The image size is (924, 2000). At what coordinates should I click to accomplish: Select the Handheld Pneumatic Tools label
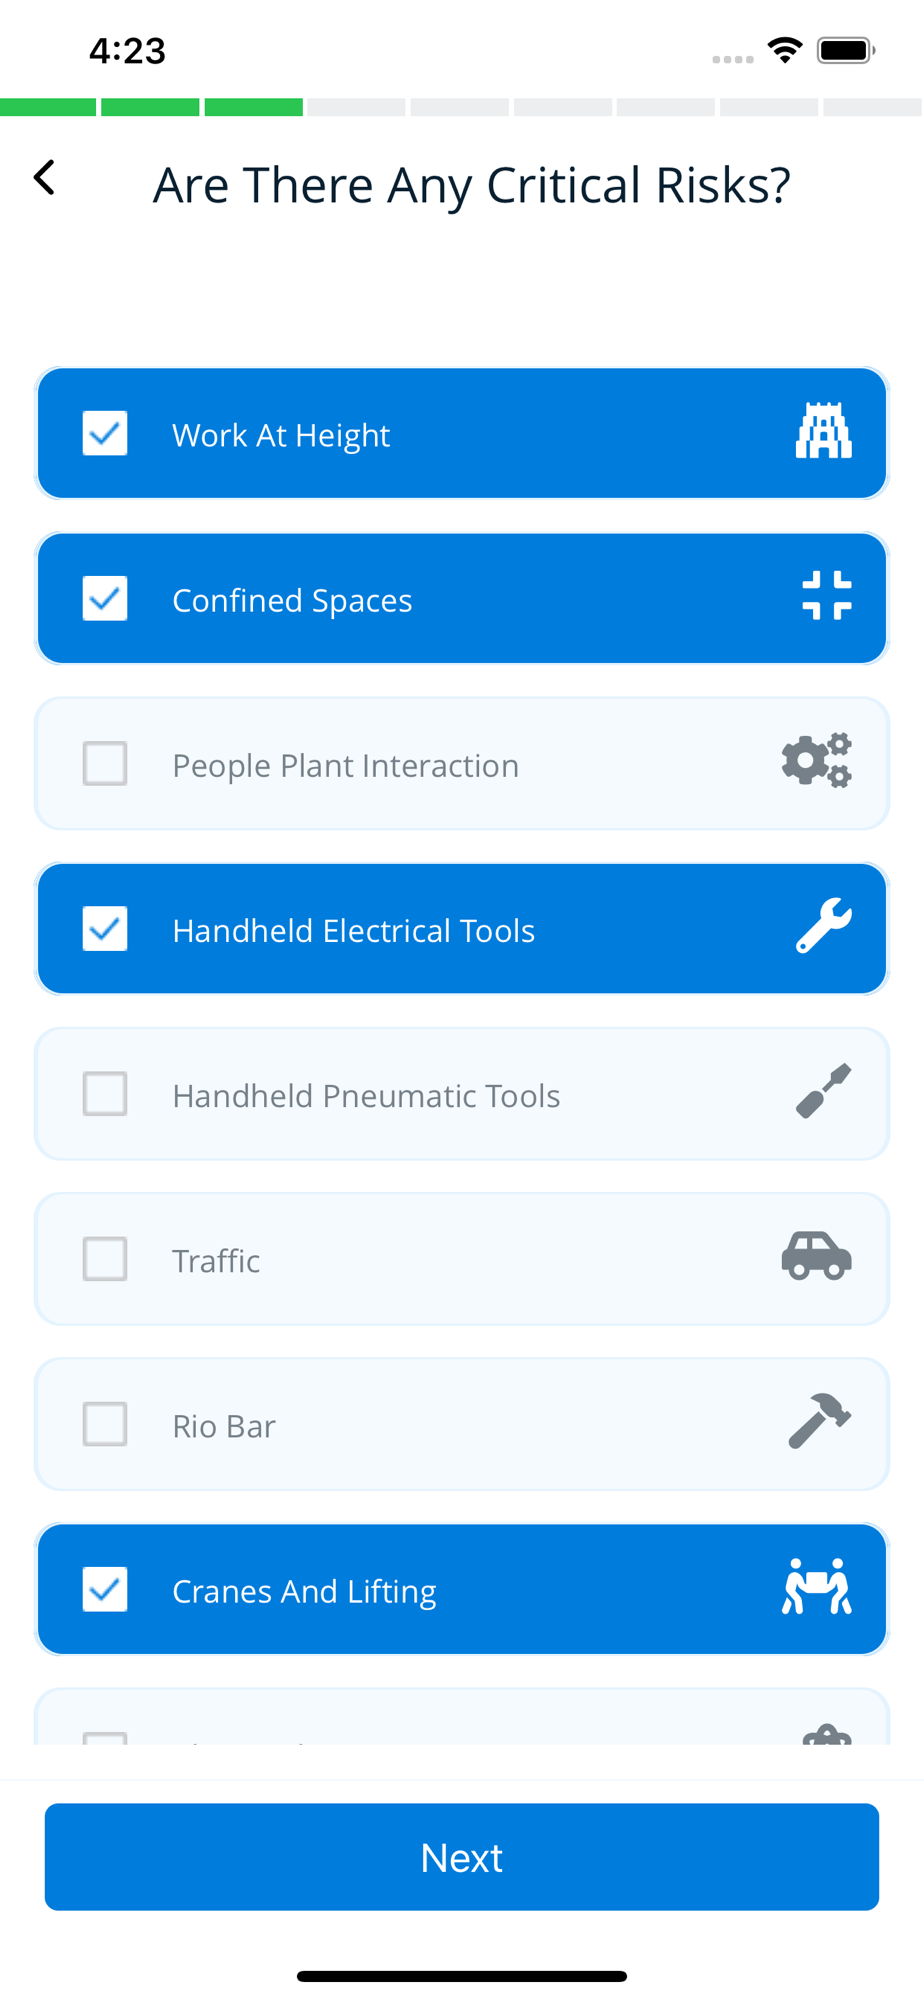pos(366,1096)
